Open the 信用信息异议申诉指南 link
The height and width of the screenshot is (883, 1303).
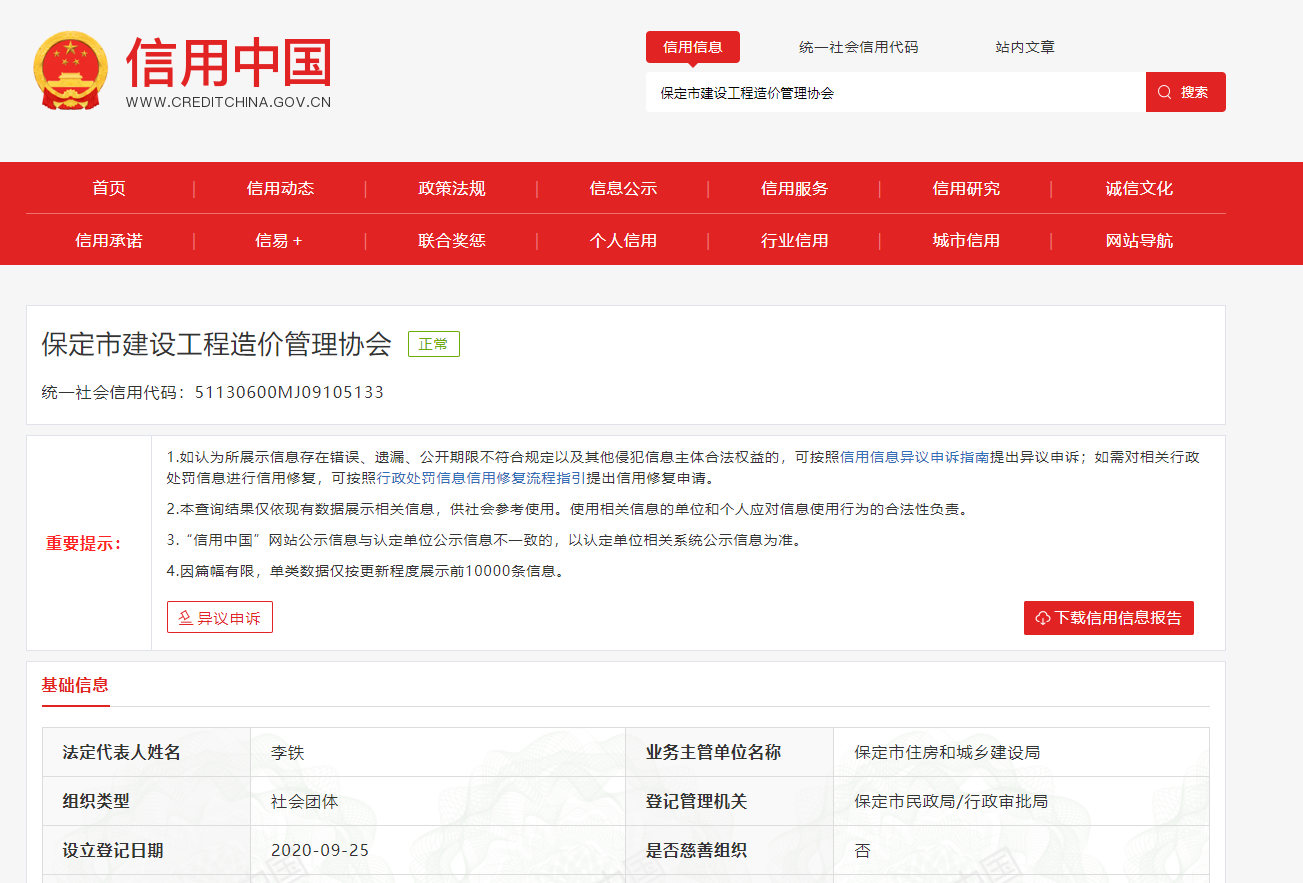[x=915, y=457]
